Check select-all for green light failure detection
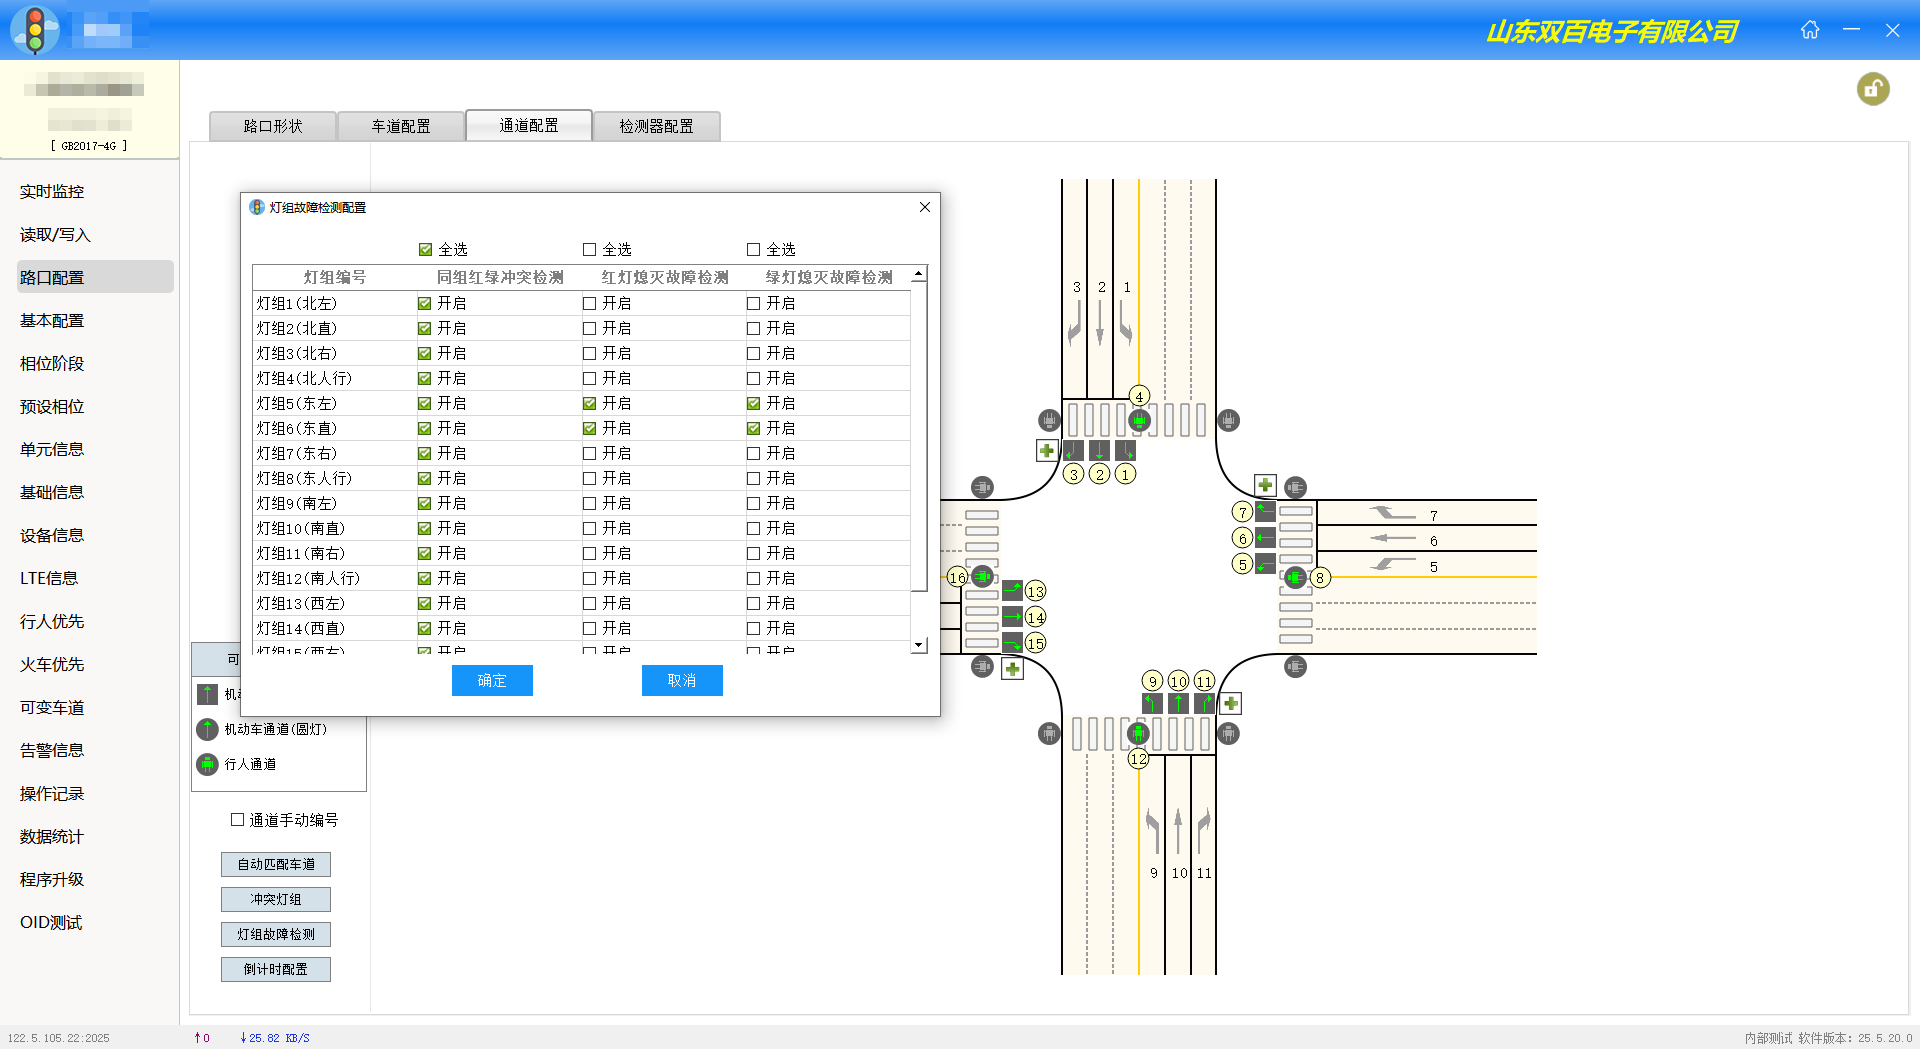This screenshot has width=1920, height=1049. tap(754, 249)
